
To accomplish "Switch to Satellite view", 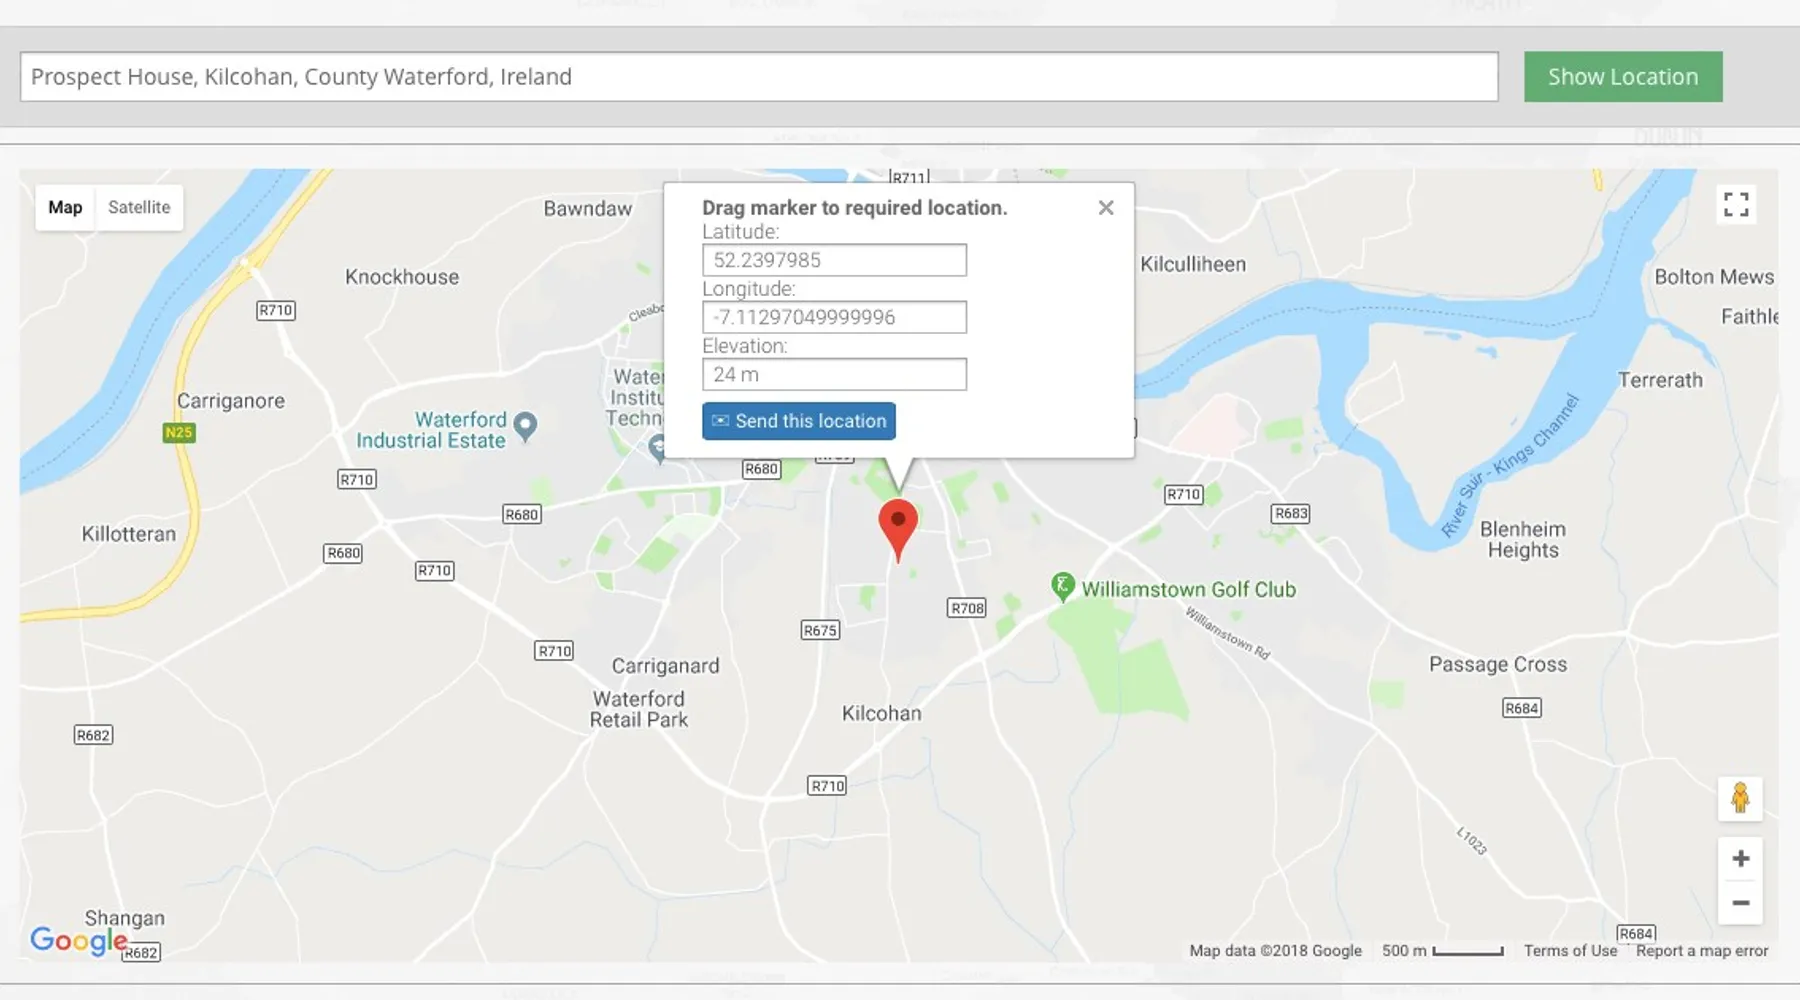I will click(139, 207).
